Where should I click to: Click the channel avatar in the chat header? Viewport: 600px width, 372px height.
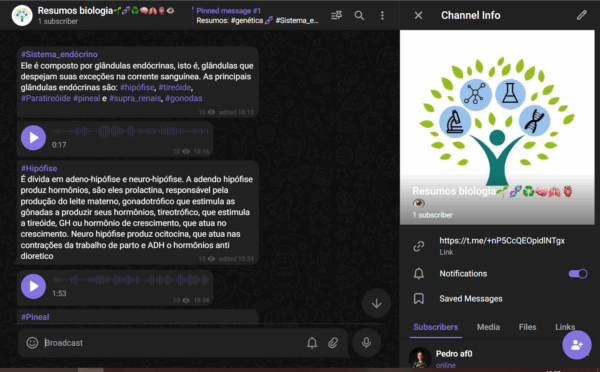coord(22,16)
